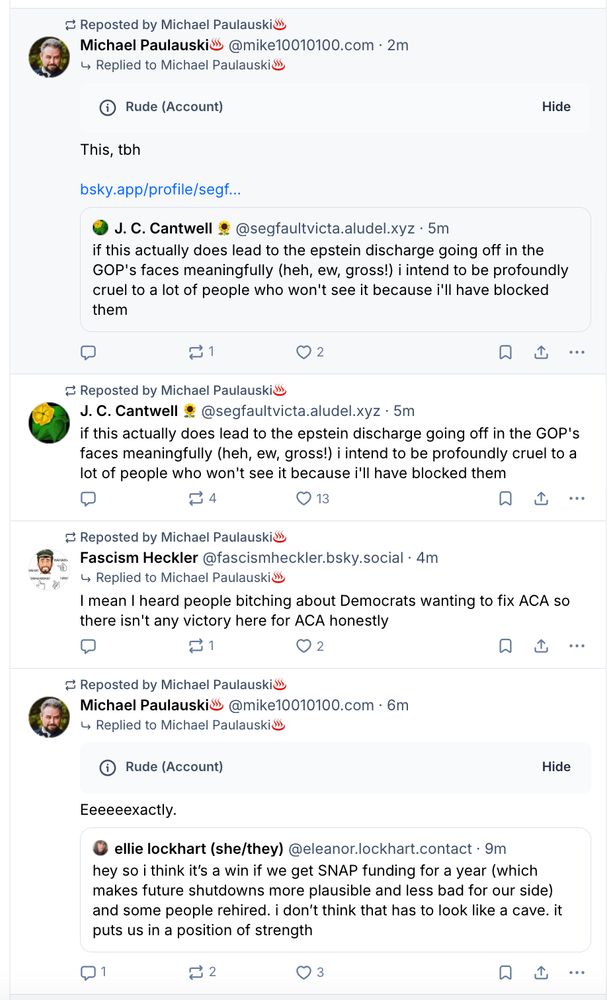
Task: Open Fascism Heckler's profile name link
Action: click(139, 557)
